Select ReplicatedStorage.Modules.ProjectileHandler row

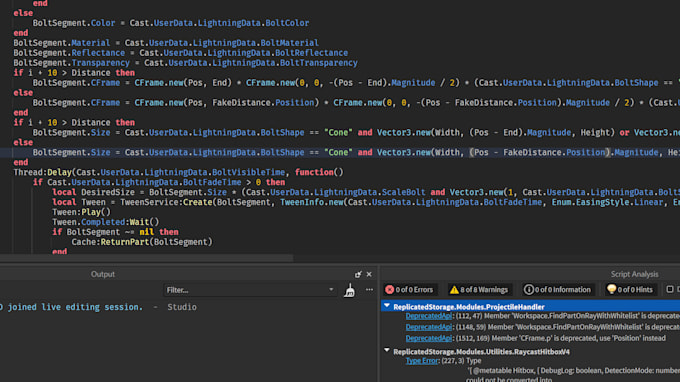(x=530, y=307)
